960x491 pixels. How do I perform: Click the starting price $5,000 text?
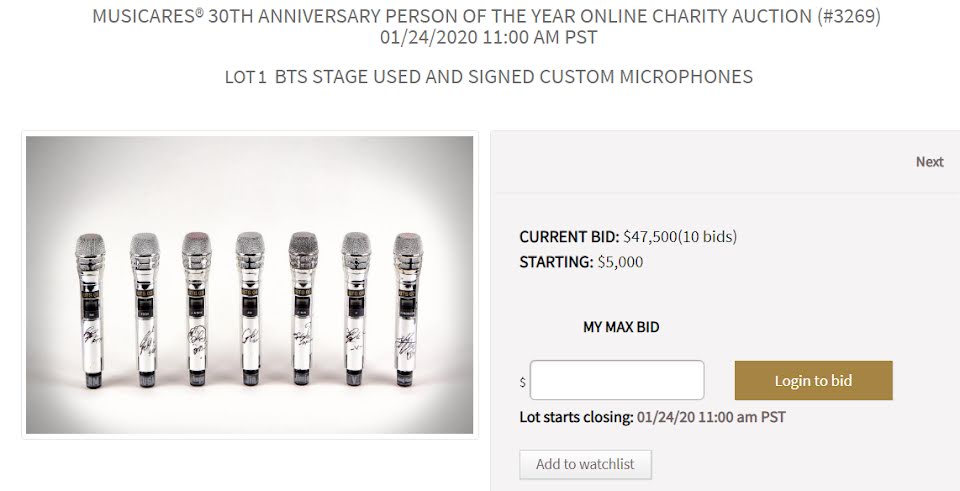[x=618, y=262]
